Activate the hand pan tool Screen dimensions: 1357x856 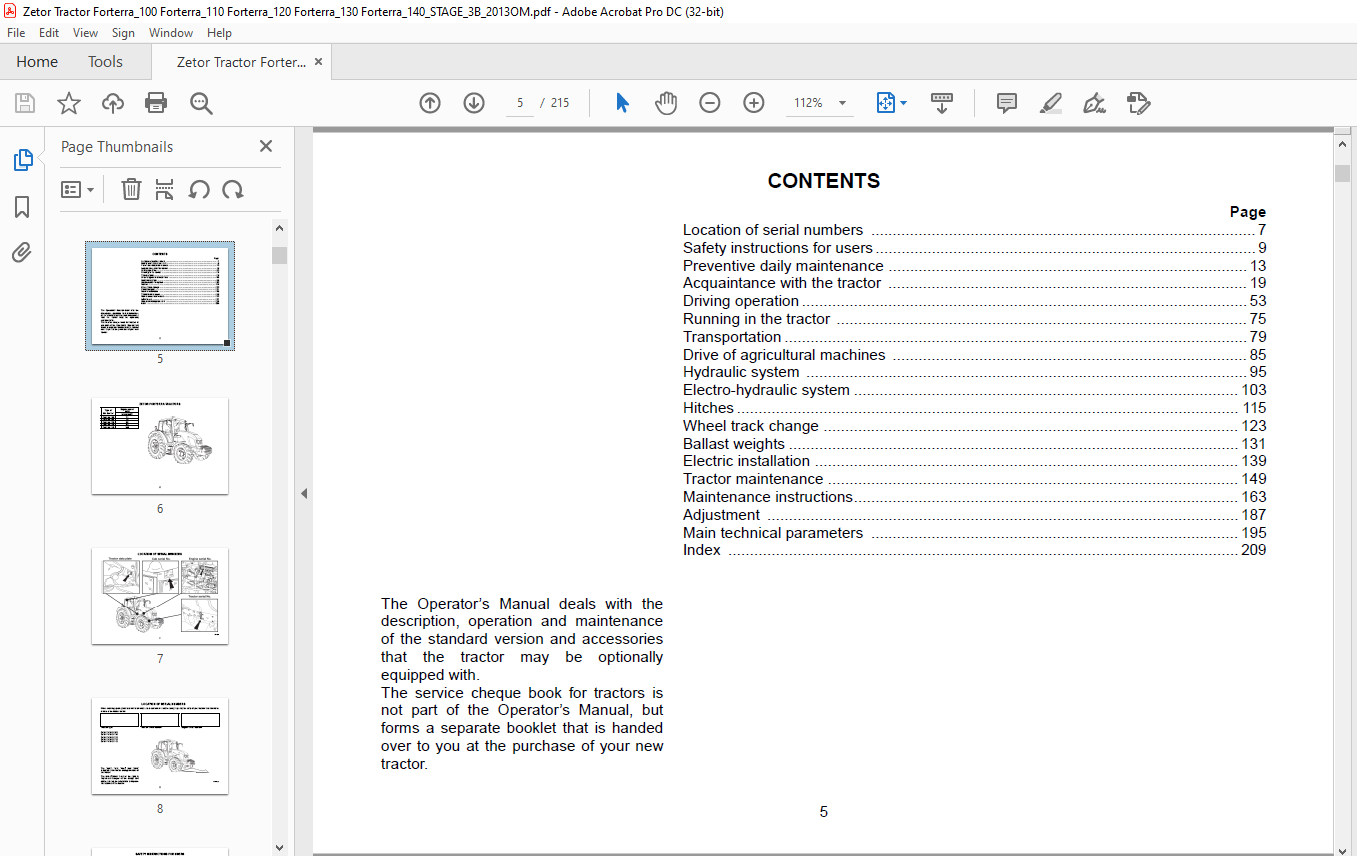tap(666, 103)
